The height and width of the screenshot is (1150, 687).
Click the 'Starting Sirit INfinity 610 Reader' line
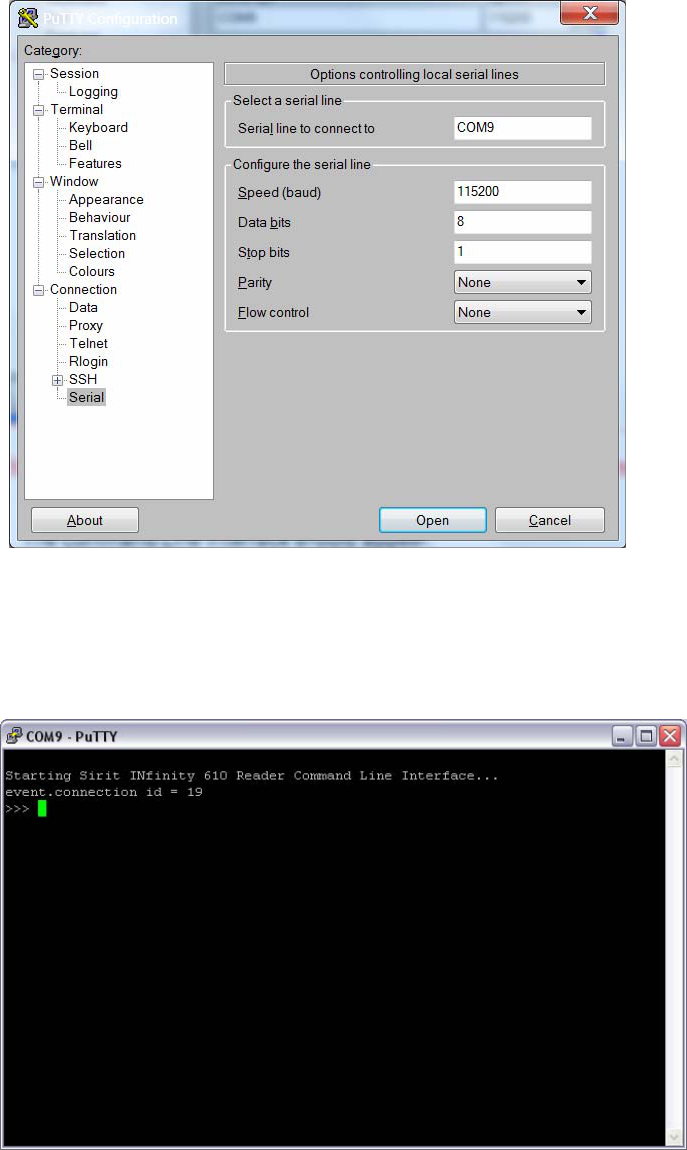click(251, 775)
